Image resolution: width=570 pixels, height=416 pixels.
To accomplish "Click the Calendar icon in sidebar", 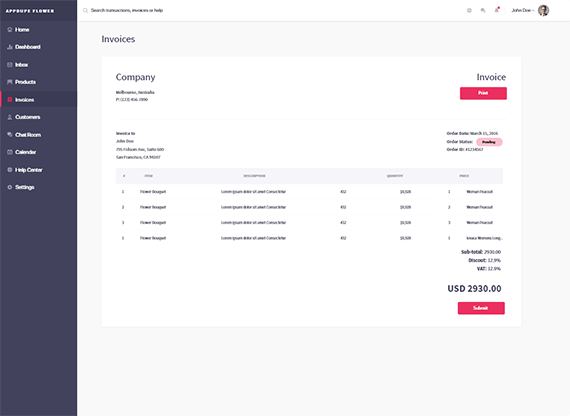I will 10,152.
